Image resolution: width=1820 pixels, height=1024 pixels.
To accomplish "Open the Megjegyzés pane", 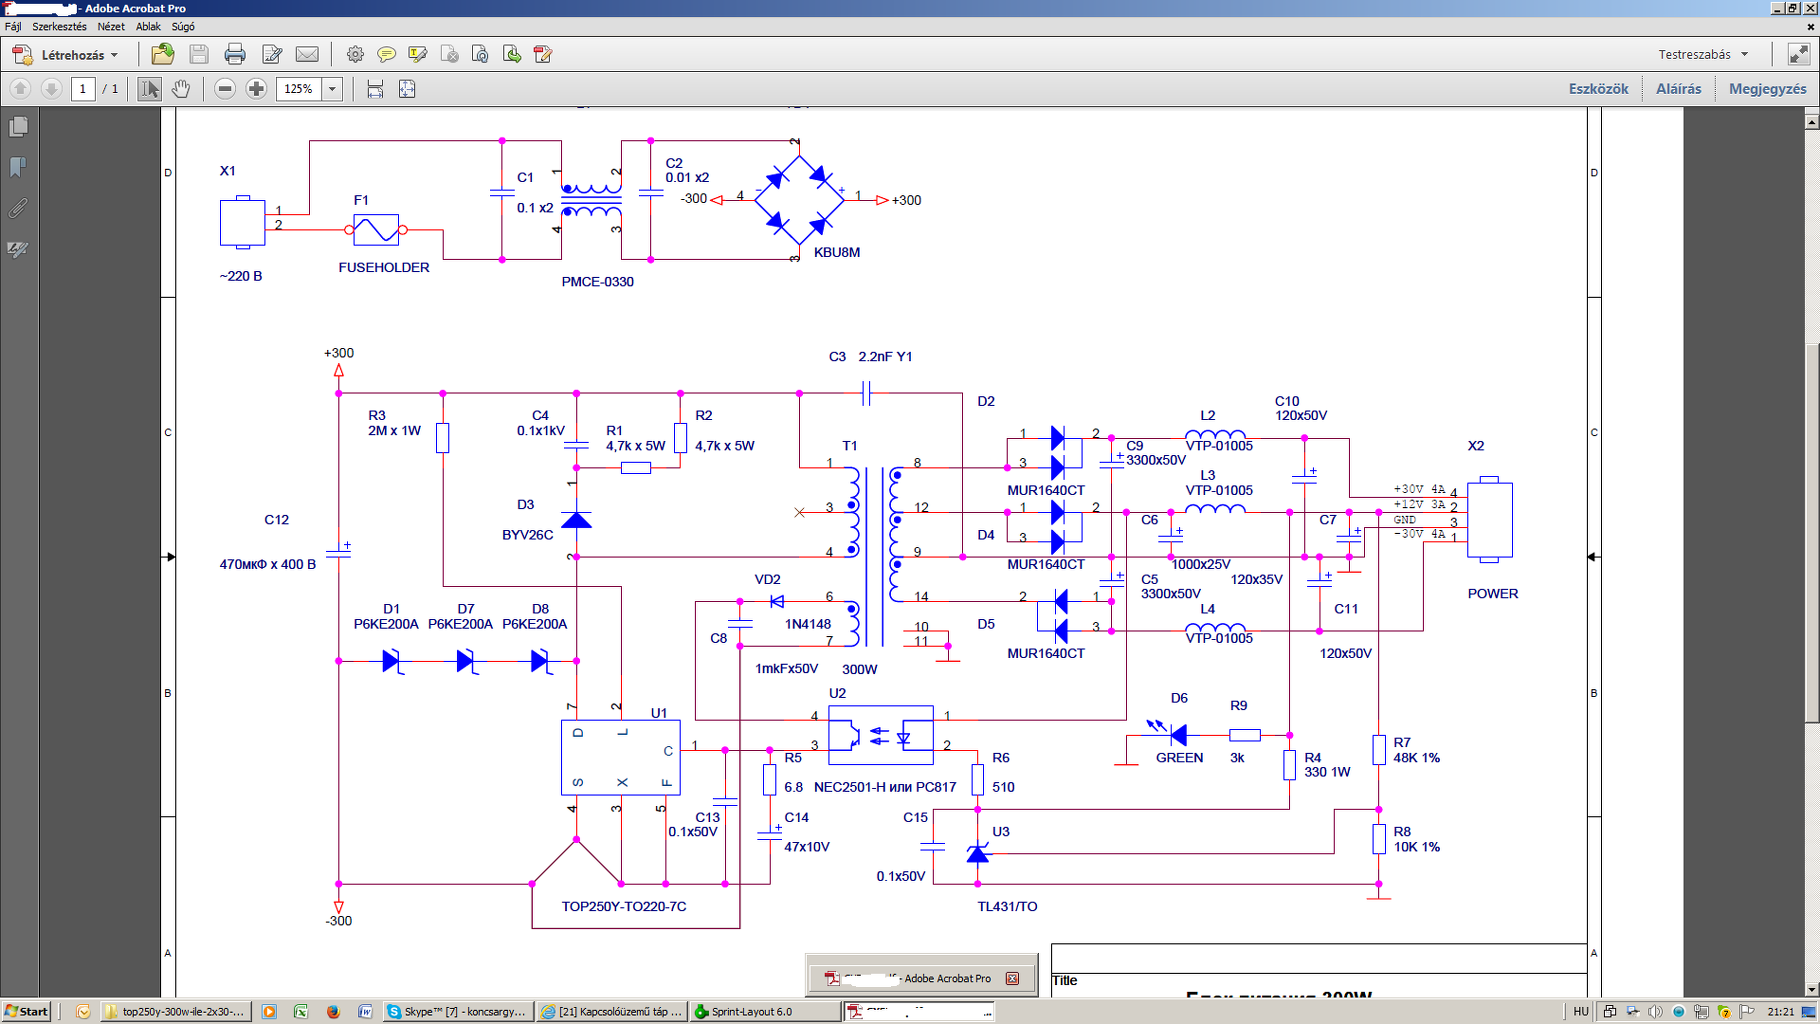I will (x=1767, y=89).
